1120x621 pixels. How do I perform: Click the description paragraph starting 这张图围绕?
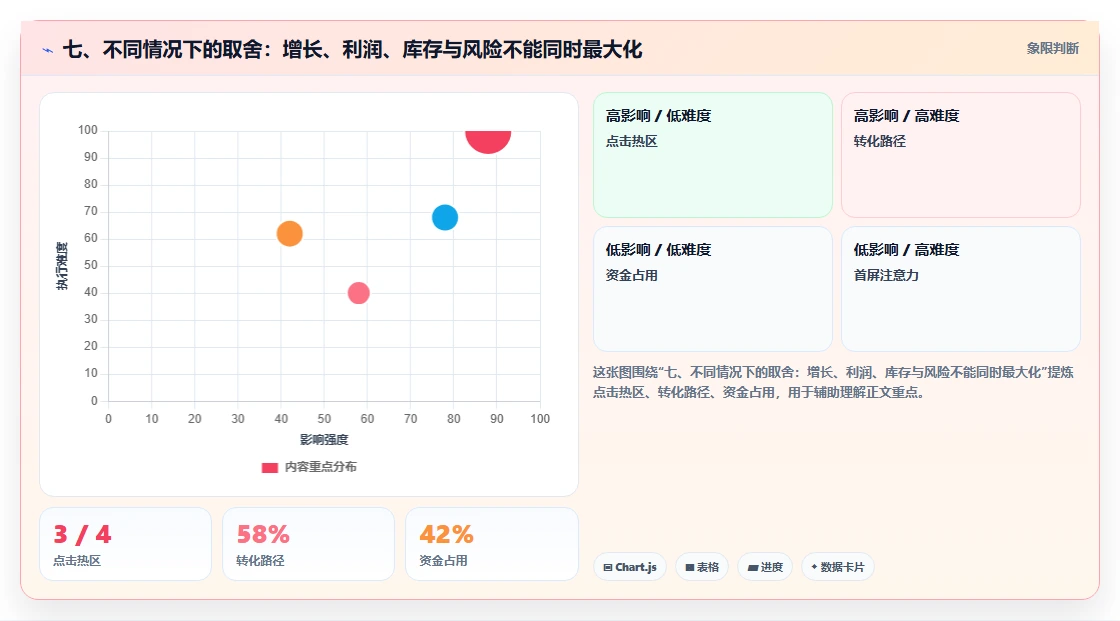834,382
